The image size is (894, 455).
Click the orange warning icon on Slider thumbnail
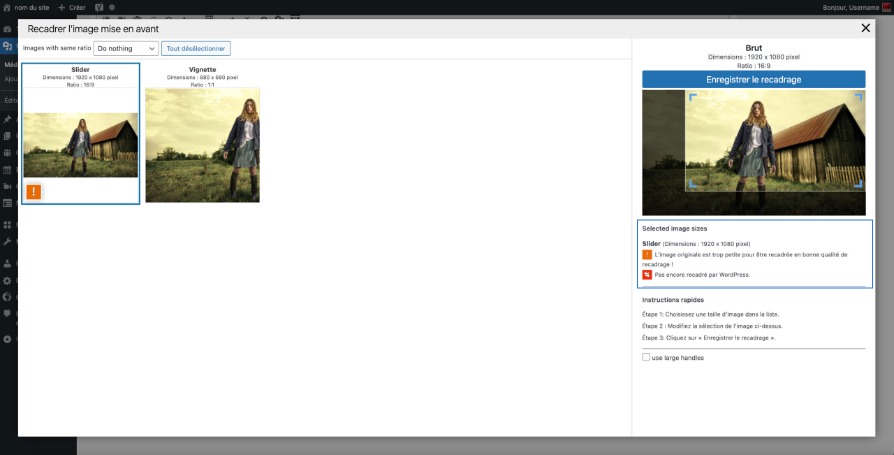click(34, 191)
